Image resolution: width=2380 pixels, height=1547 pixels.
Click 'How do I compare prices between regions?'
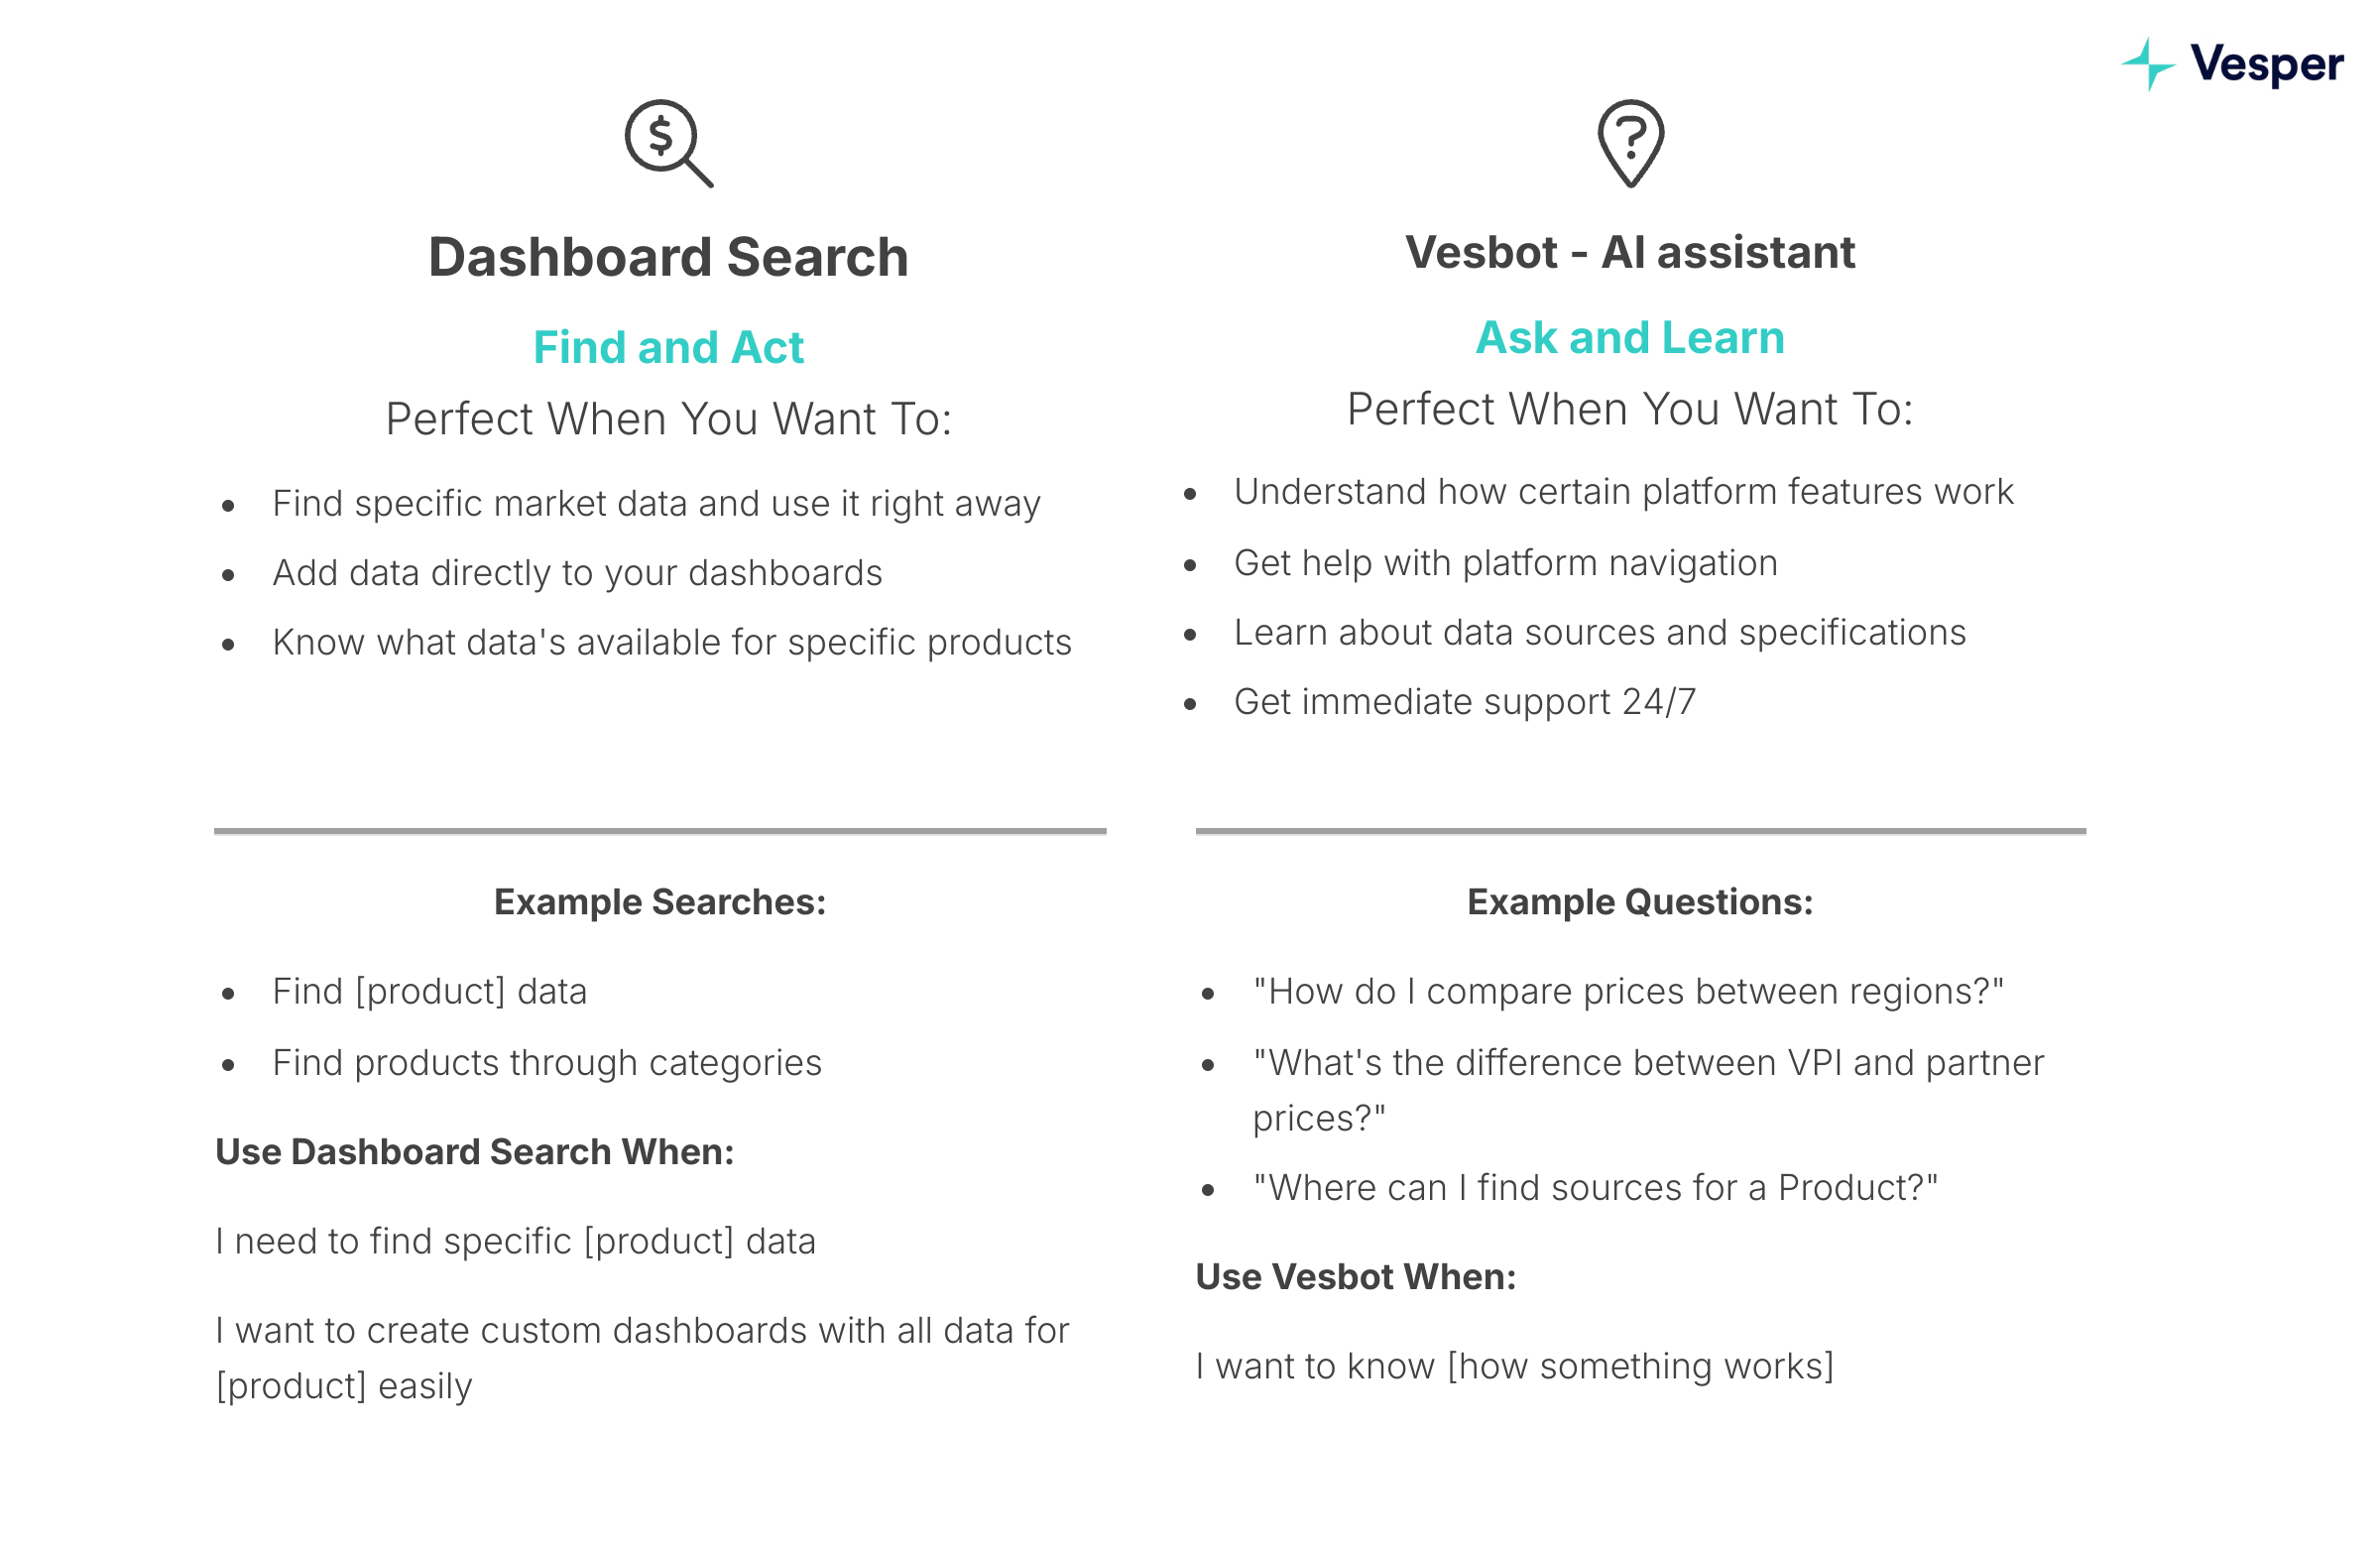[x=1629, y=992]
